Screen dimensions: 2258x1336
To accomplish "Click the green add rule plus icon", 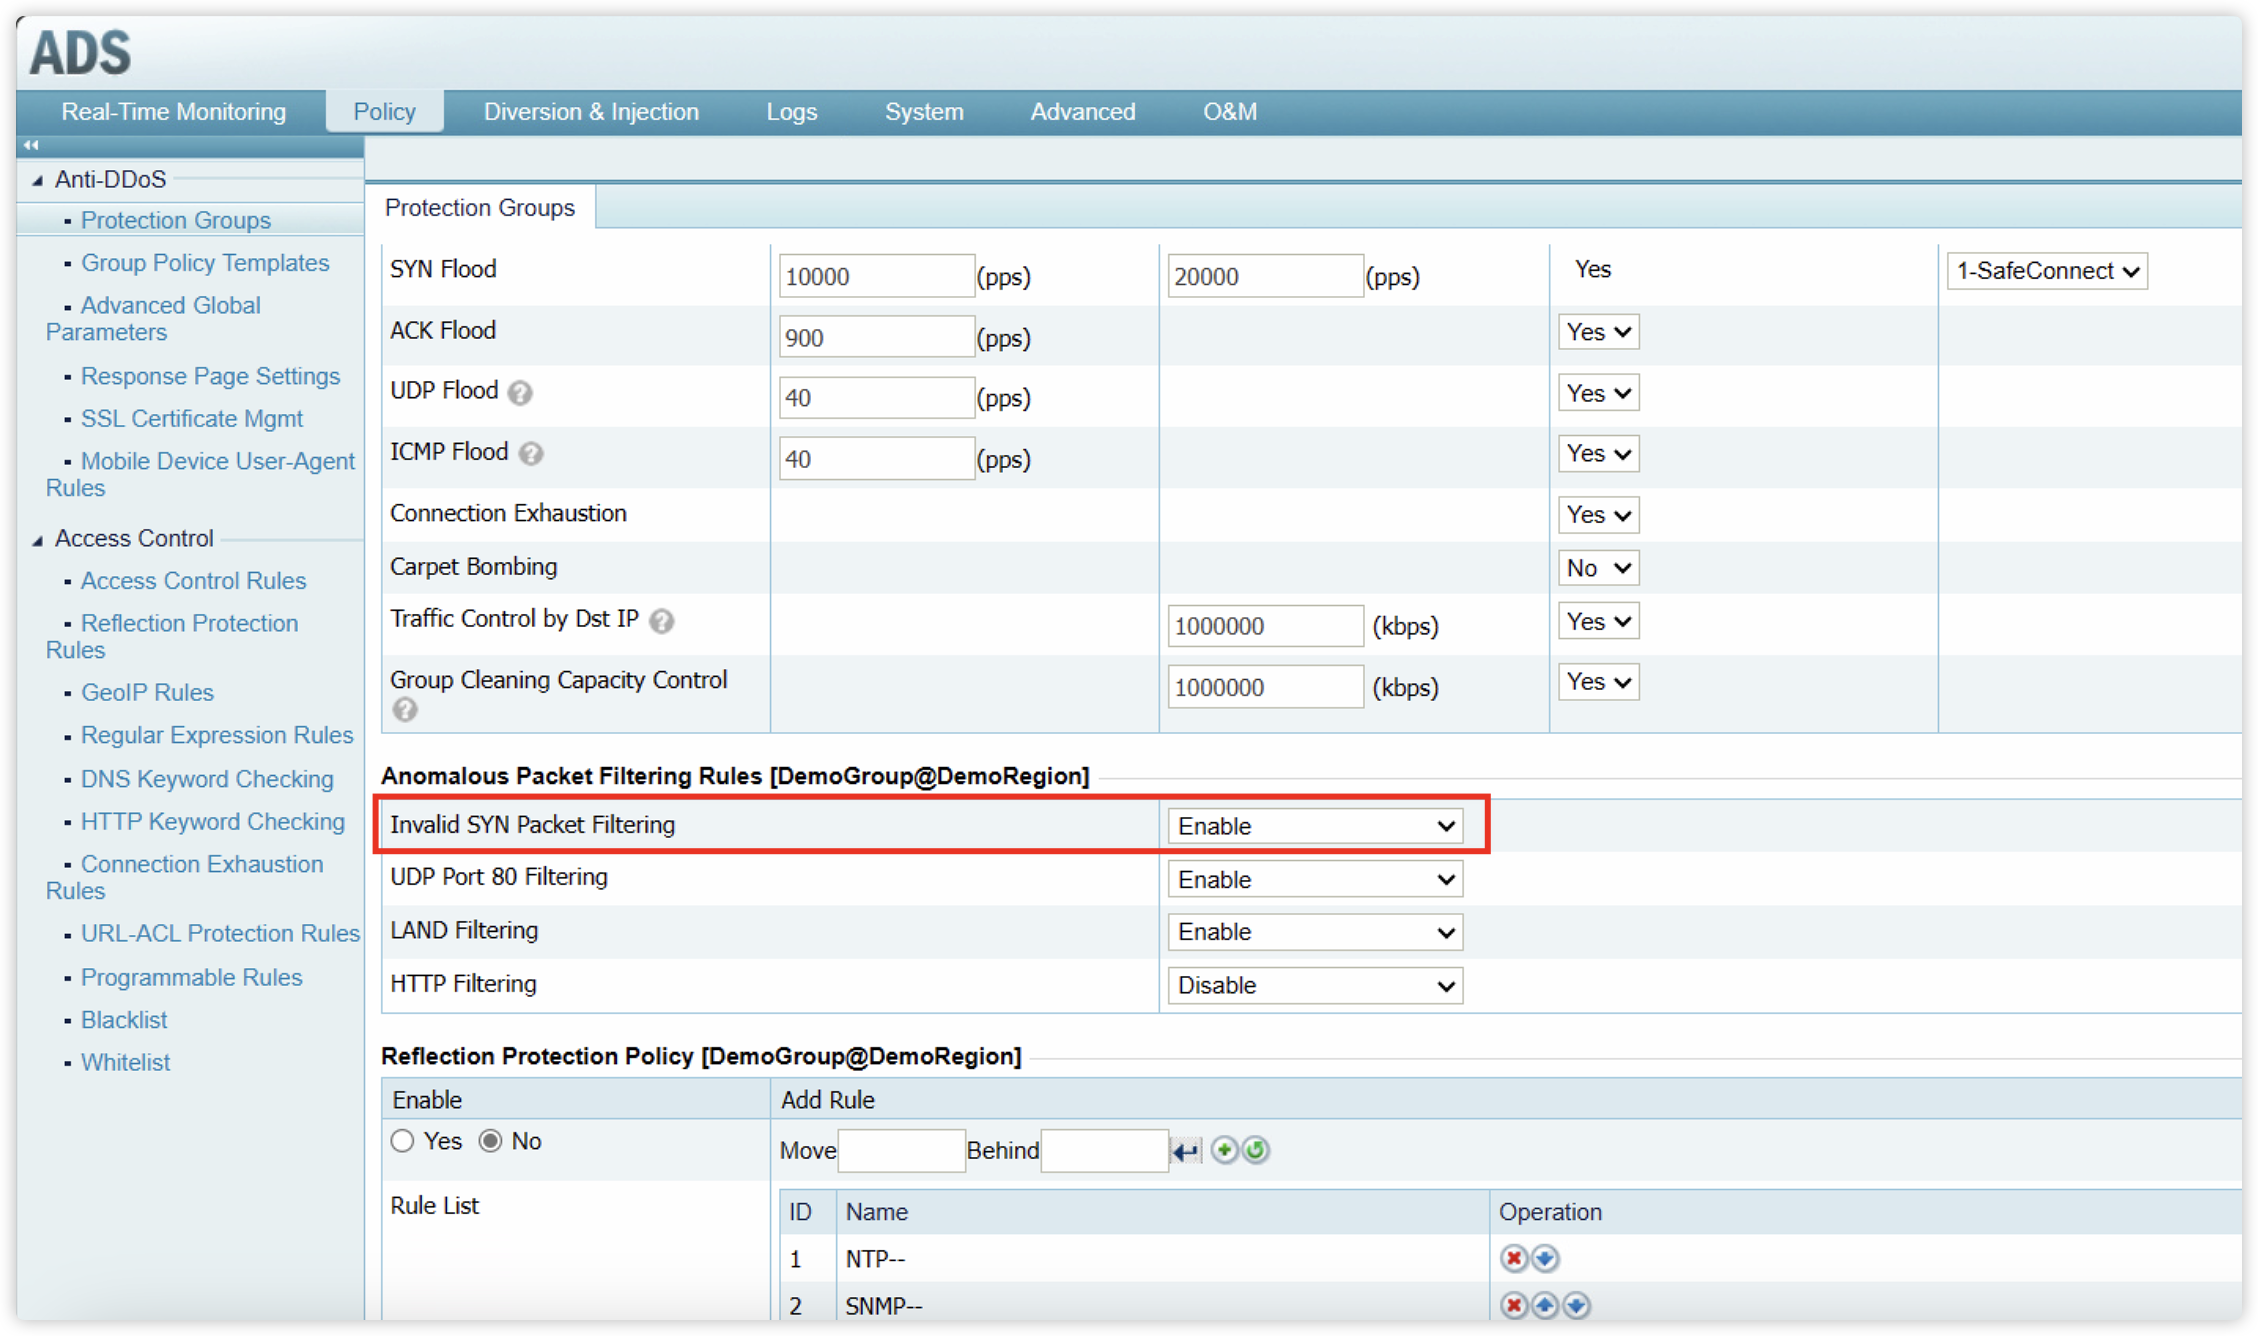I will [x=1224, y=1150].
